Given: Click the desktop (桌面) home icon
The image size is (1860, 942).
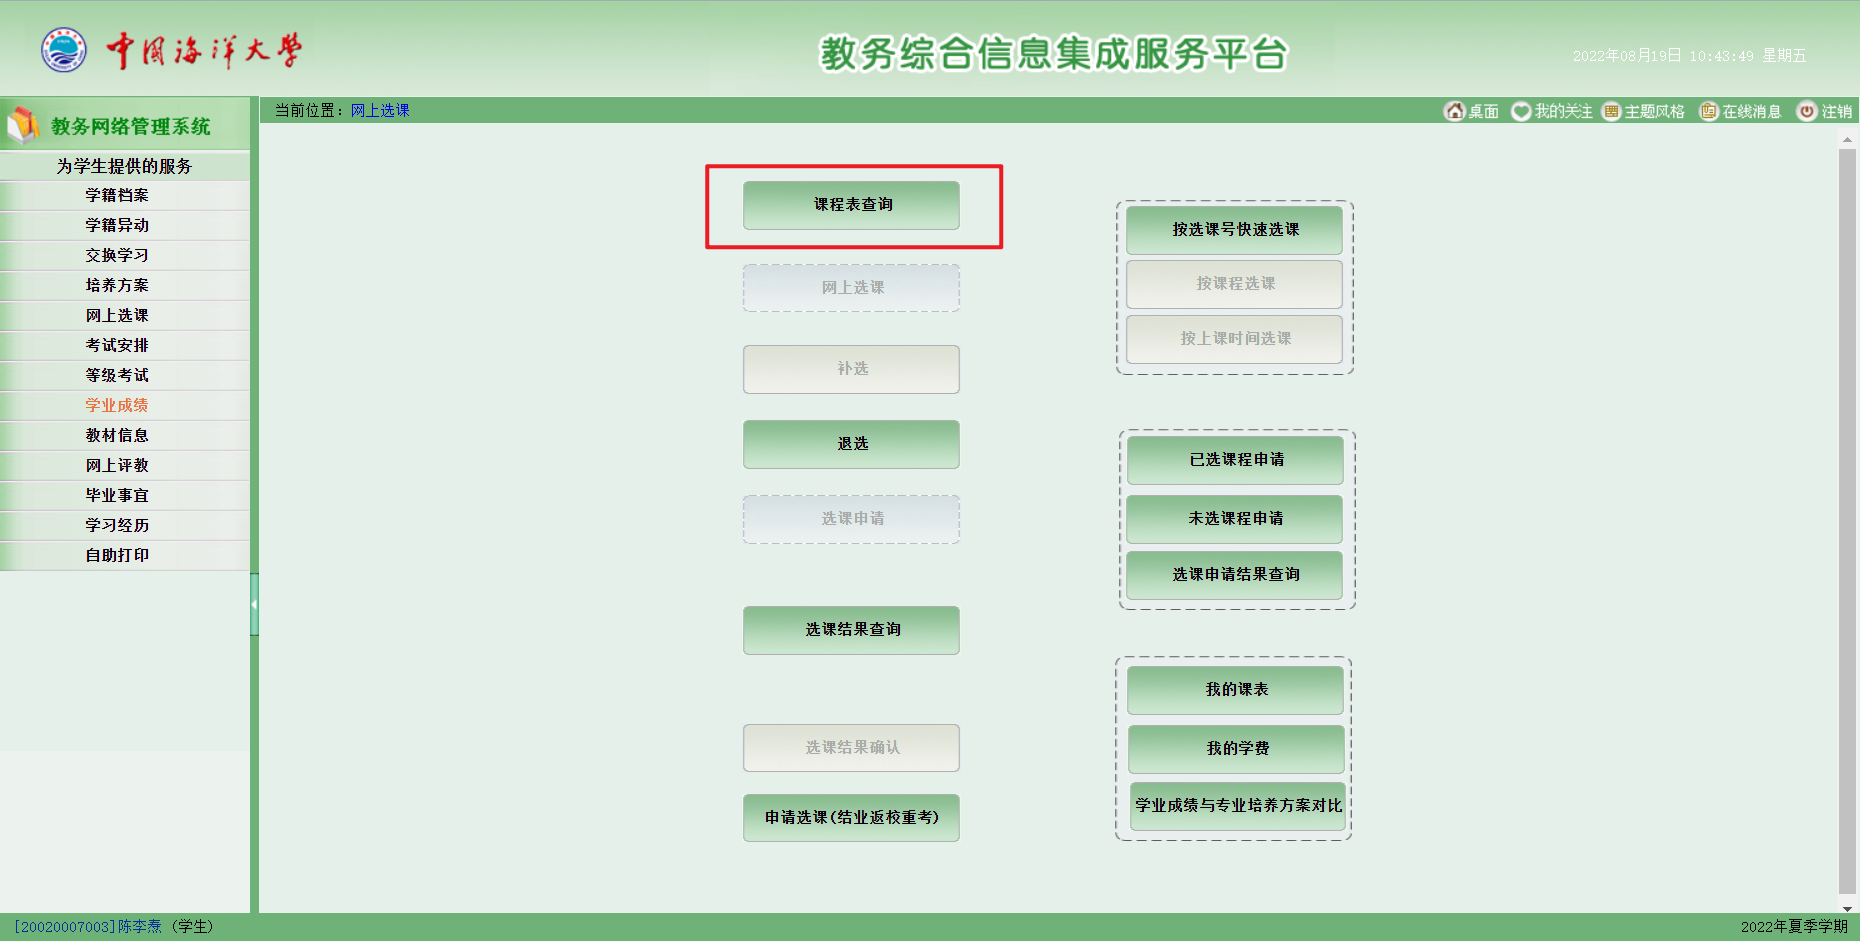Looking at the screenshot, I should [1454, 111].
